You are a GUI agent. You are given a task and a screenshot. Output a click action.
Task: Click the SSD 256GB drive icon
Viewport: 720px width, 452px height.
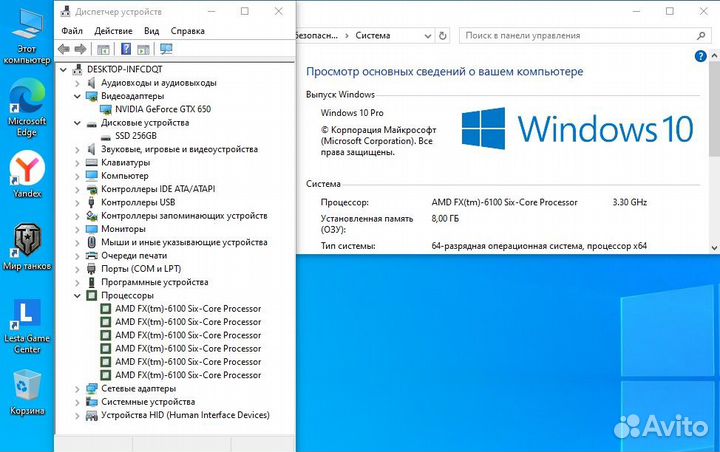click(106, 137)
